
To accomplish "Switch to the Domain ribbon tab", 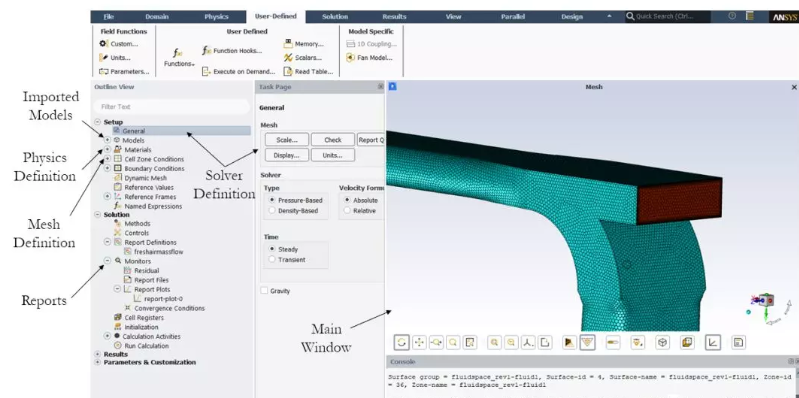I will click(157, 16).
